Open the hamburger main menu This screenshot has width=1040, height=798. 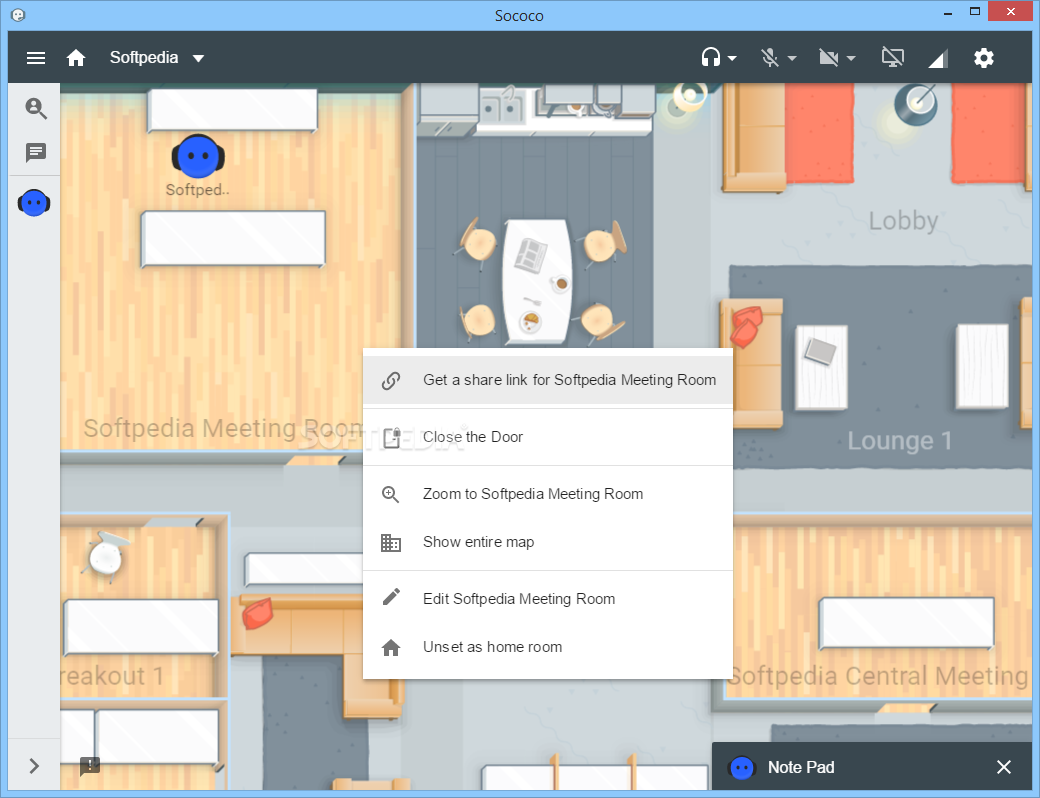tap(36, 58)
